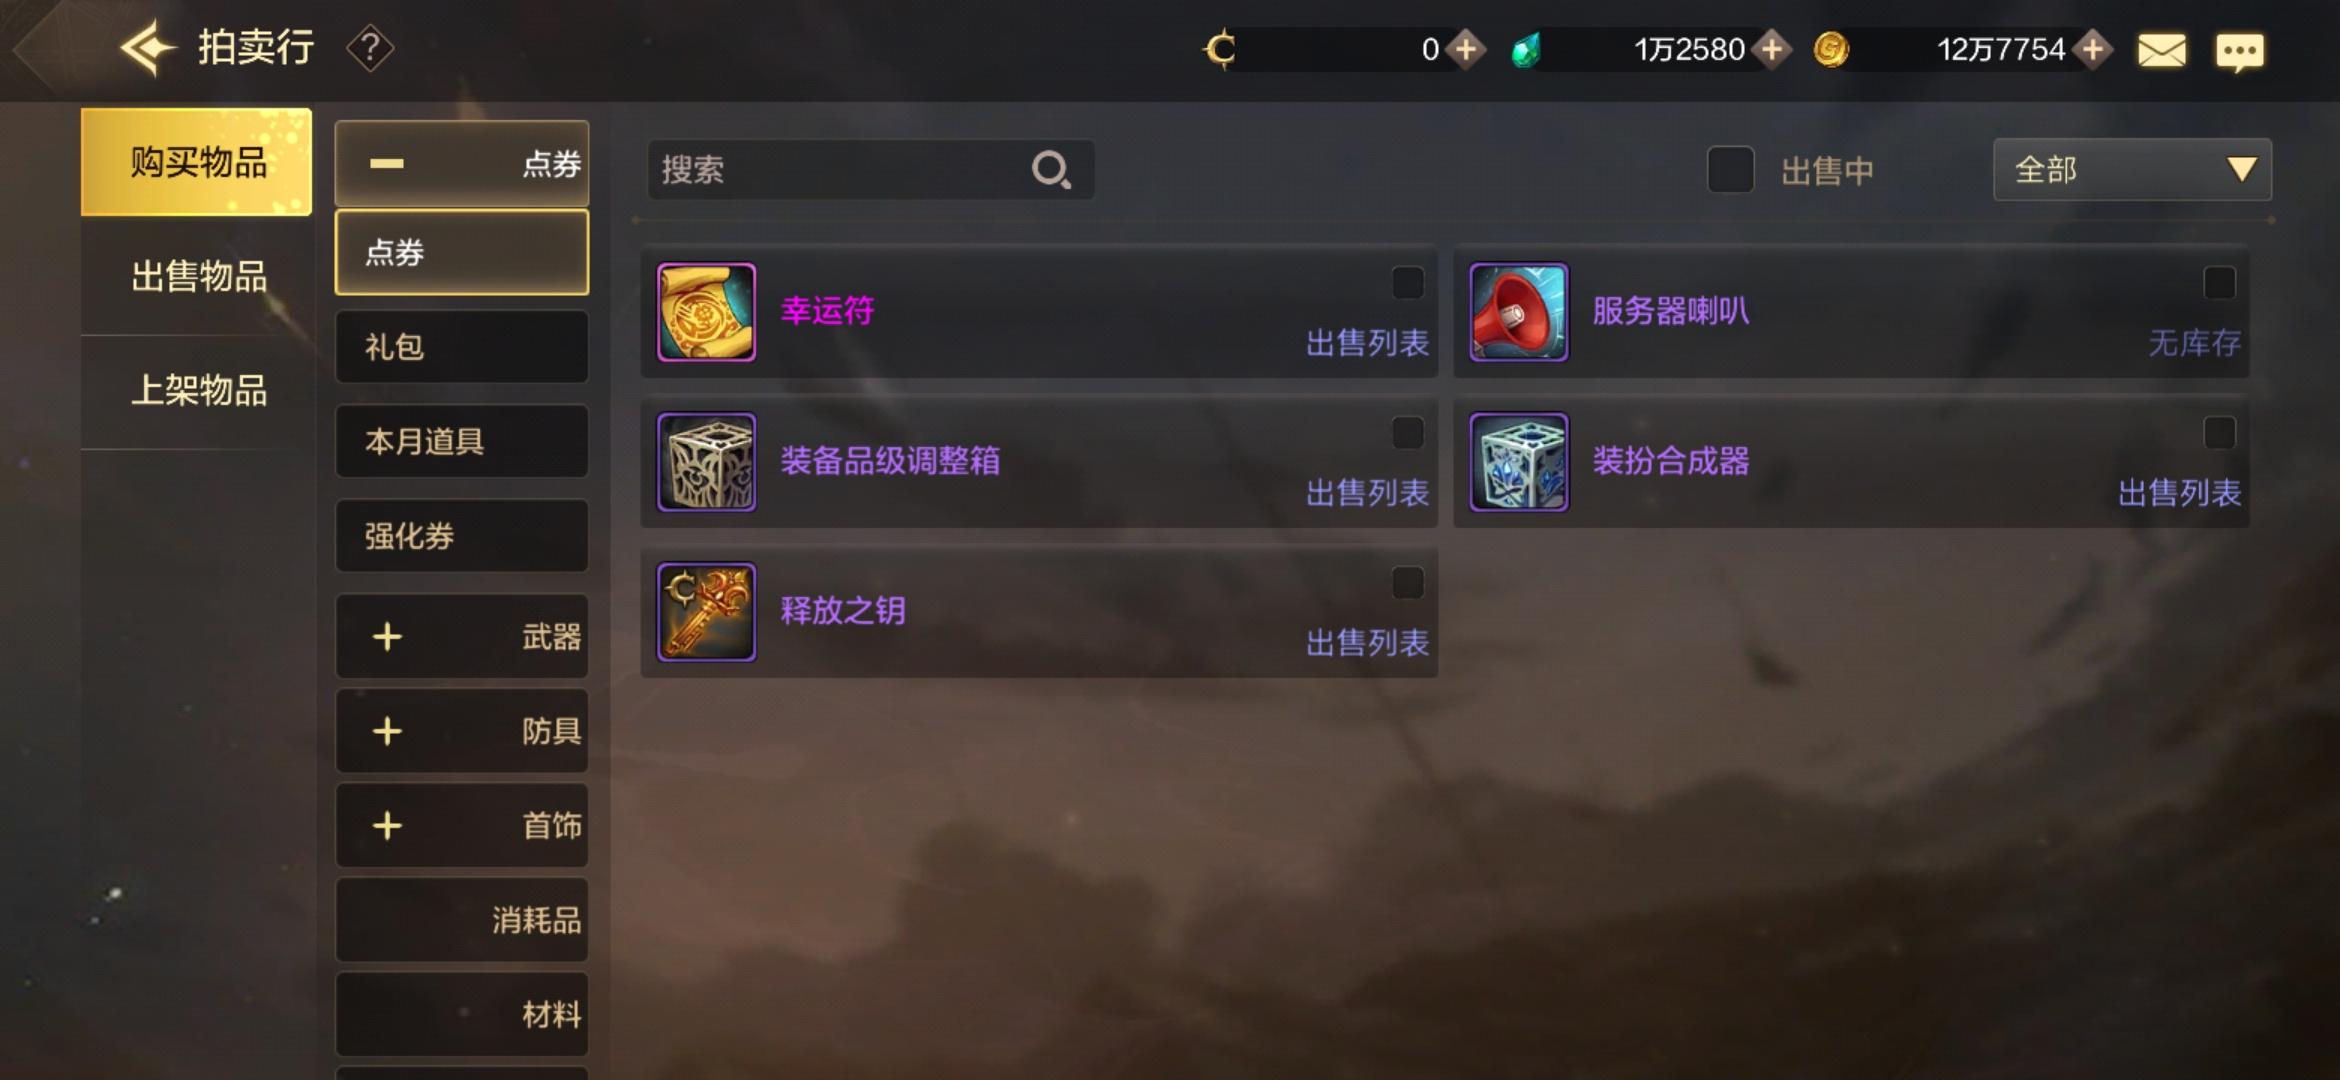2340x1080 pixels.
Task: Expand the 武器 category
Action: [x=462, y=637]
